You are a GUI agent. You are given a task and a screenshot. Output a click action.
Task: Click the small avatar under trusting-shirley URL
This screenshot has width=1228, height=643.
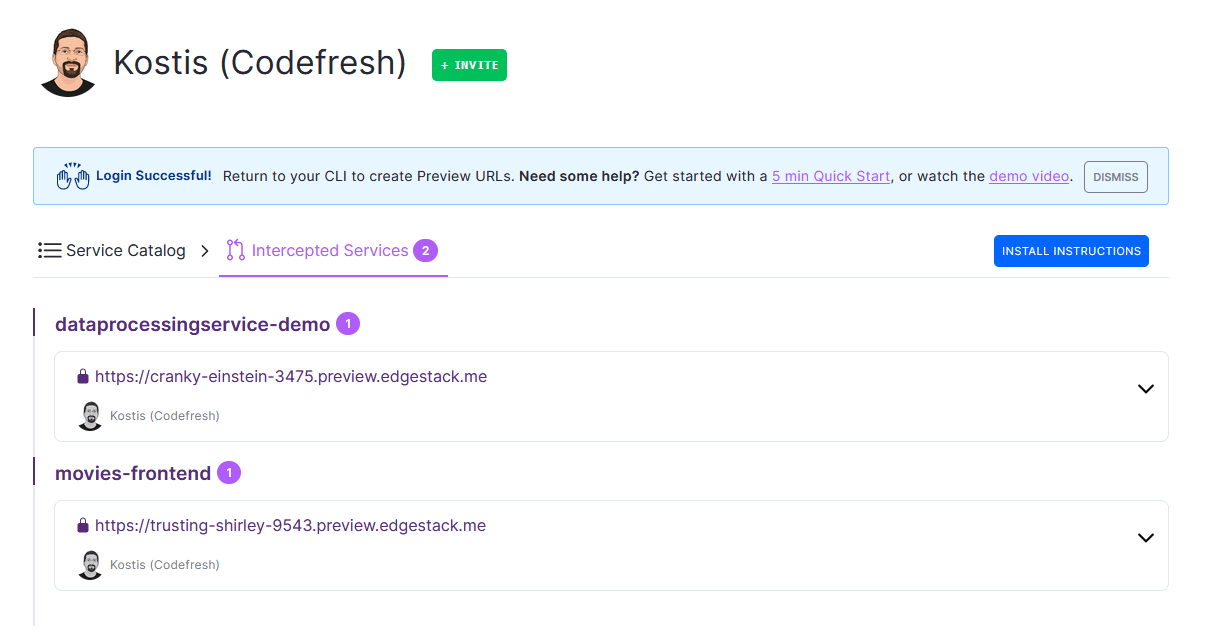(90, 565)
